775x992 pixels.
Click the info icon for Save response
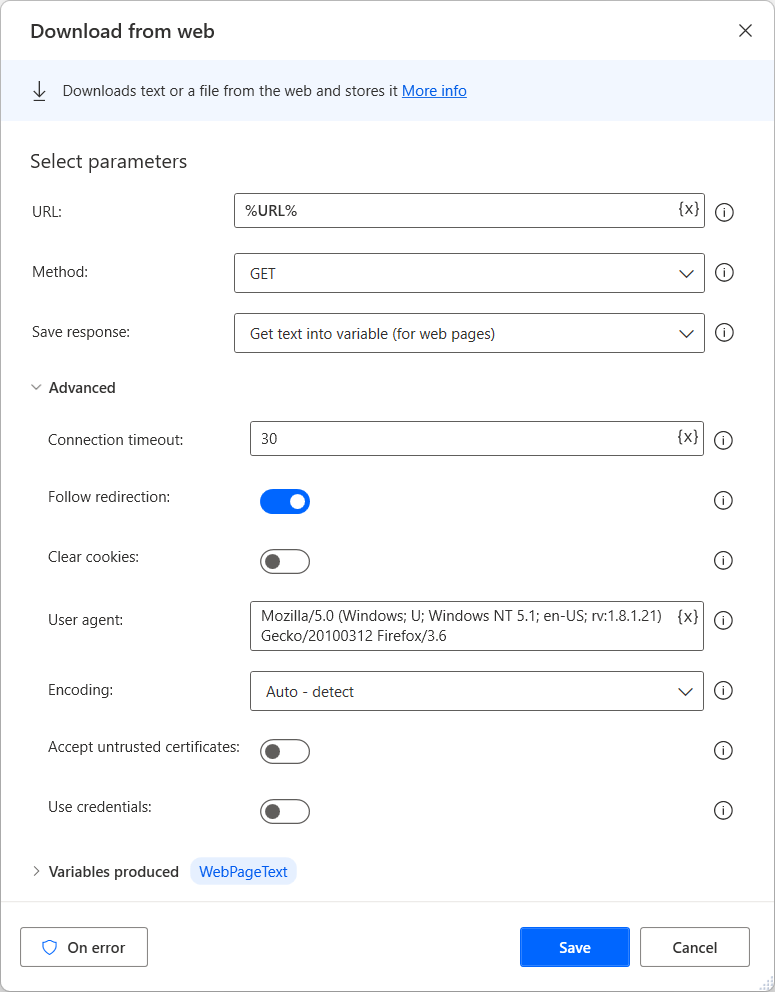point(725,332)
